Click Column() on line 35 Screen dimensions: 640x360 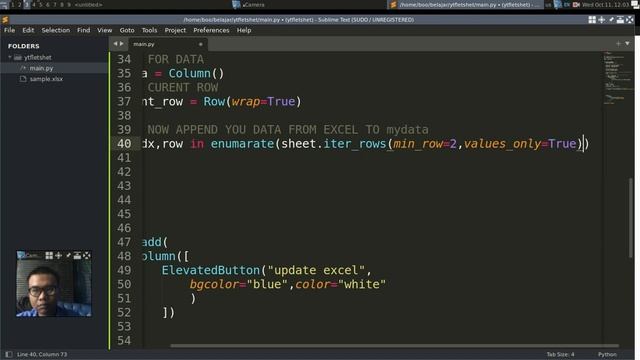tap(196, 73)
